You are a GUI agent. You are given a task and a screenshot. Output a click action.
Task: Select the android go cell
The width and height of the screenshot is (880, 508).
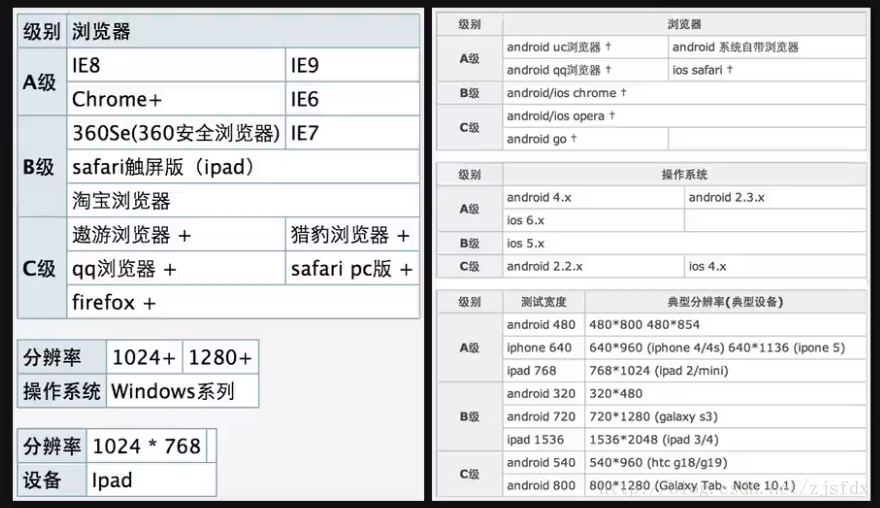click(585, 139)
